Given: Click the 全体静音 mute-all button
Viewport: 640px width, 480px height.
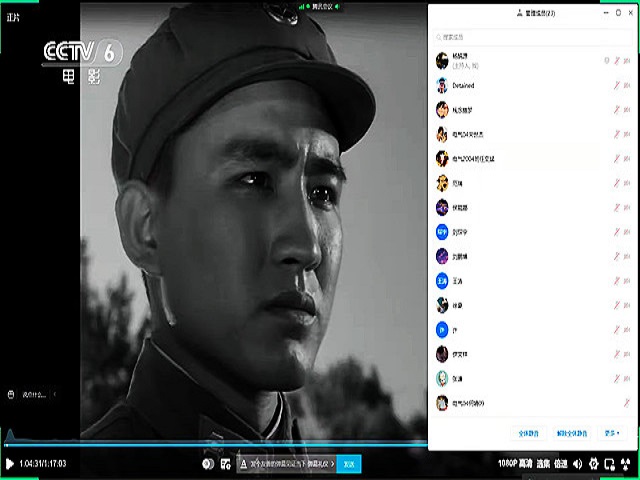Looking at the screenshot, I should 529,433.
